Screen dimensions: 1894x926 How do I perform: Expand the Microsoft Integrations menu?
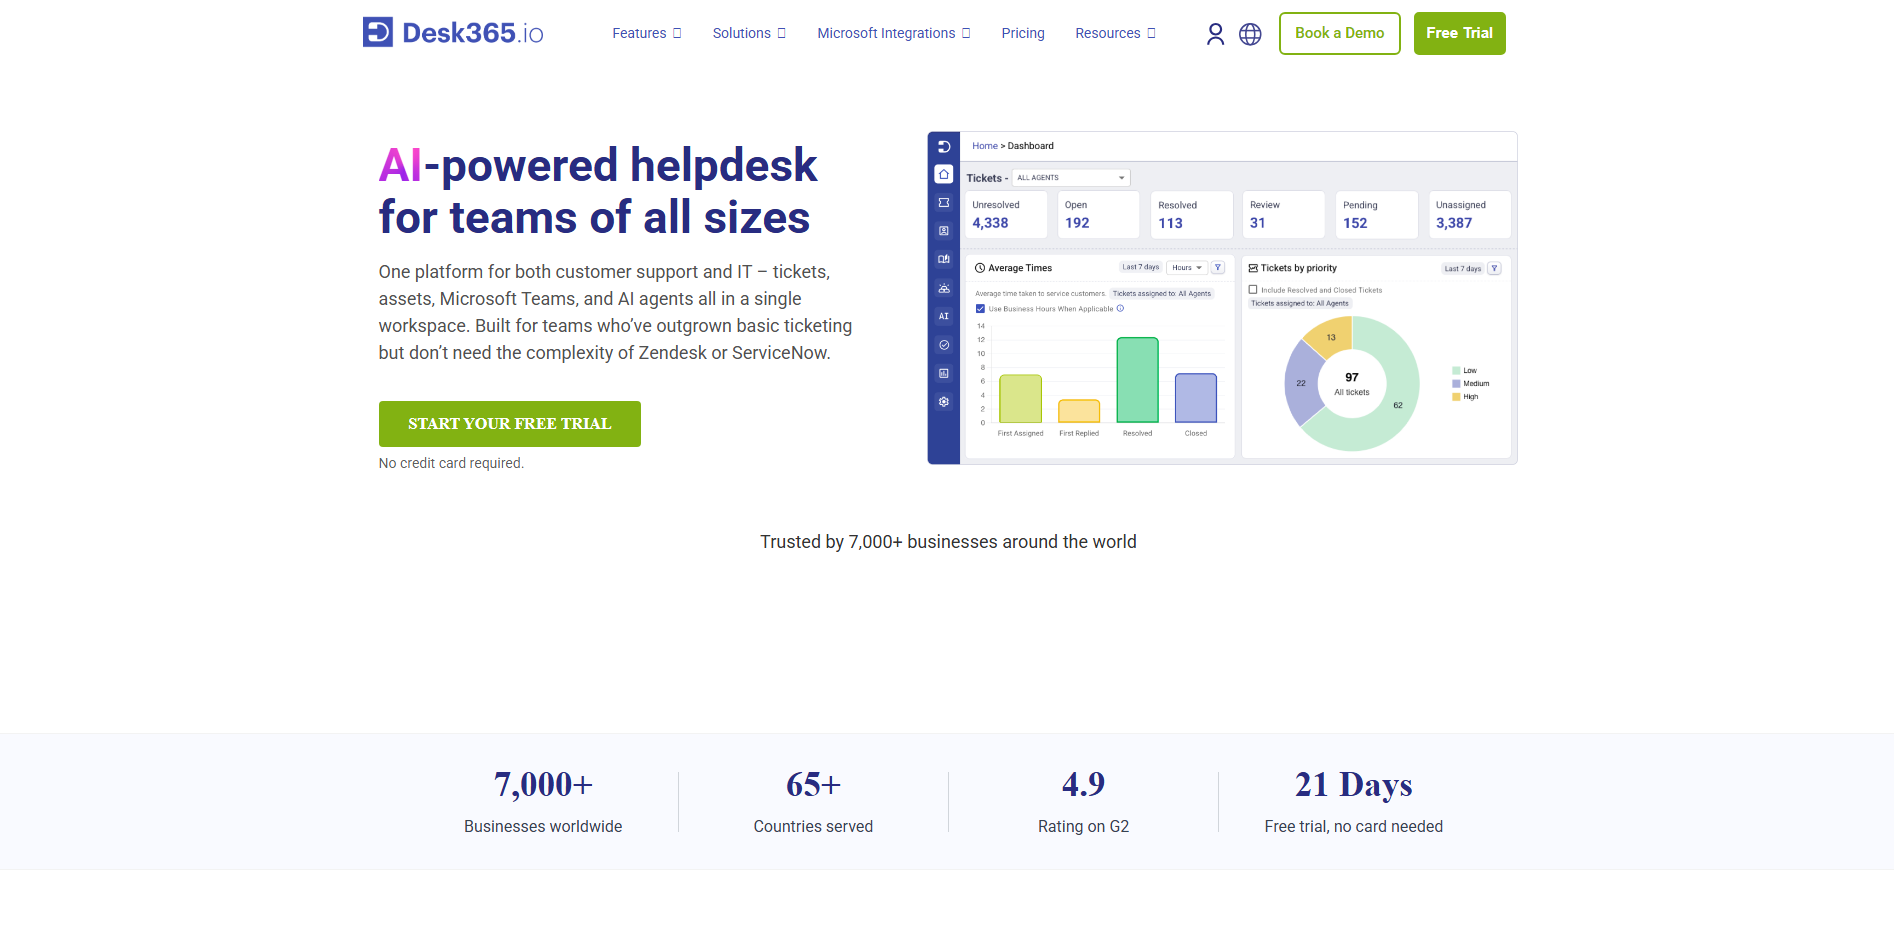tap(894, 33)
